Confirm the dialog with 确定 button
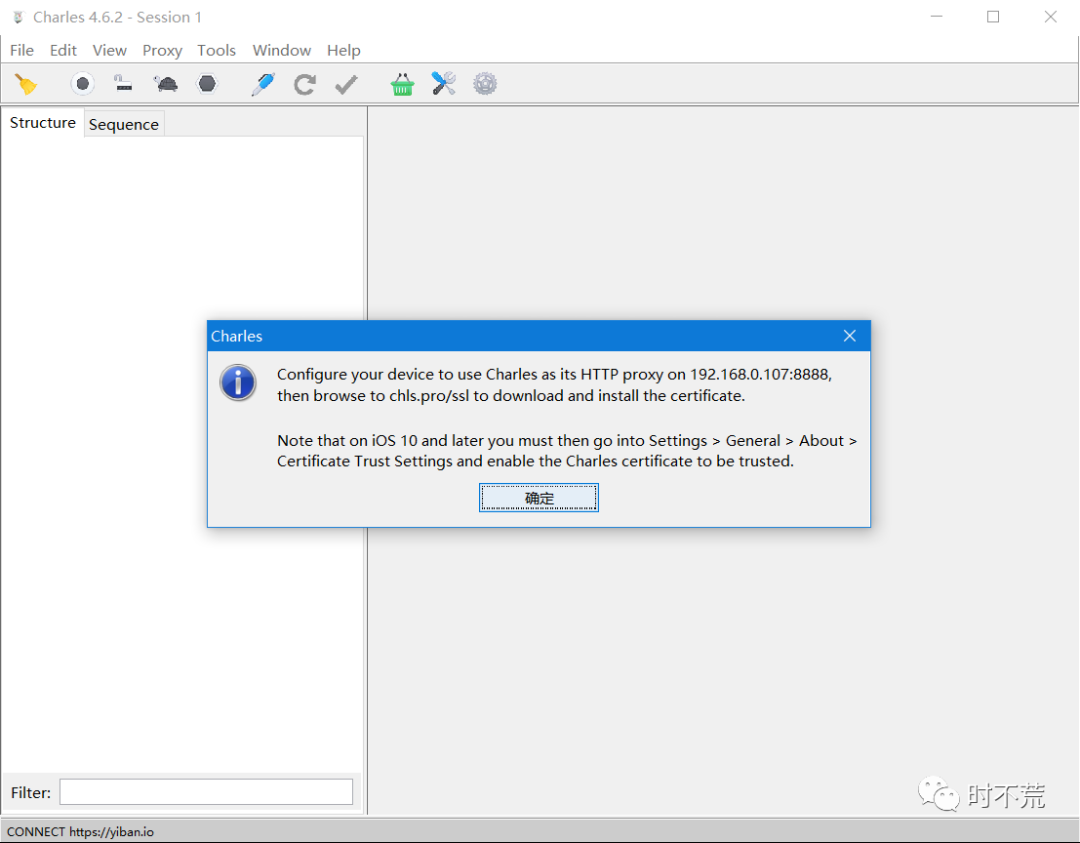 (x=539, y=498)
